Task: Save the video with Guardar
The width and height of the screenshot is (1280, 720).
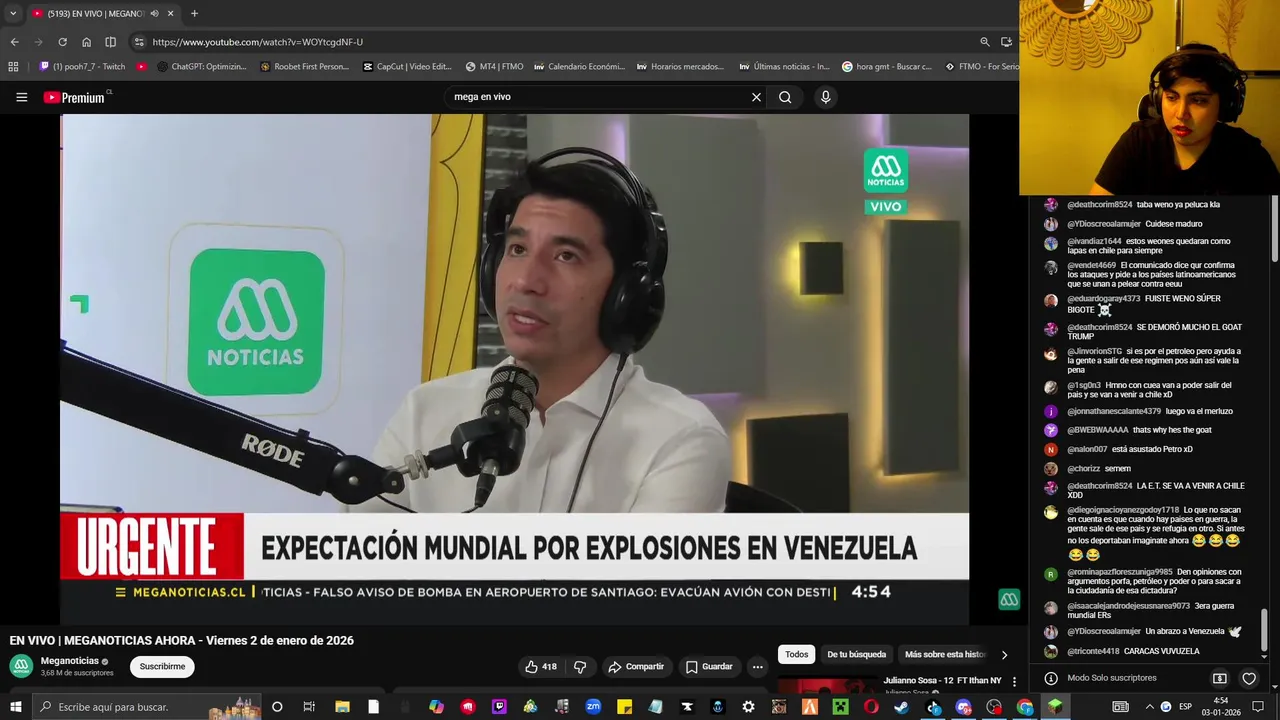Action: coord(709,666)
